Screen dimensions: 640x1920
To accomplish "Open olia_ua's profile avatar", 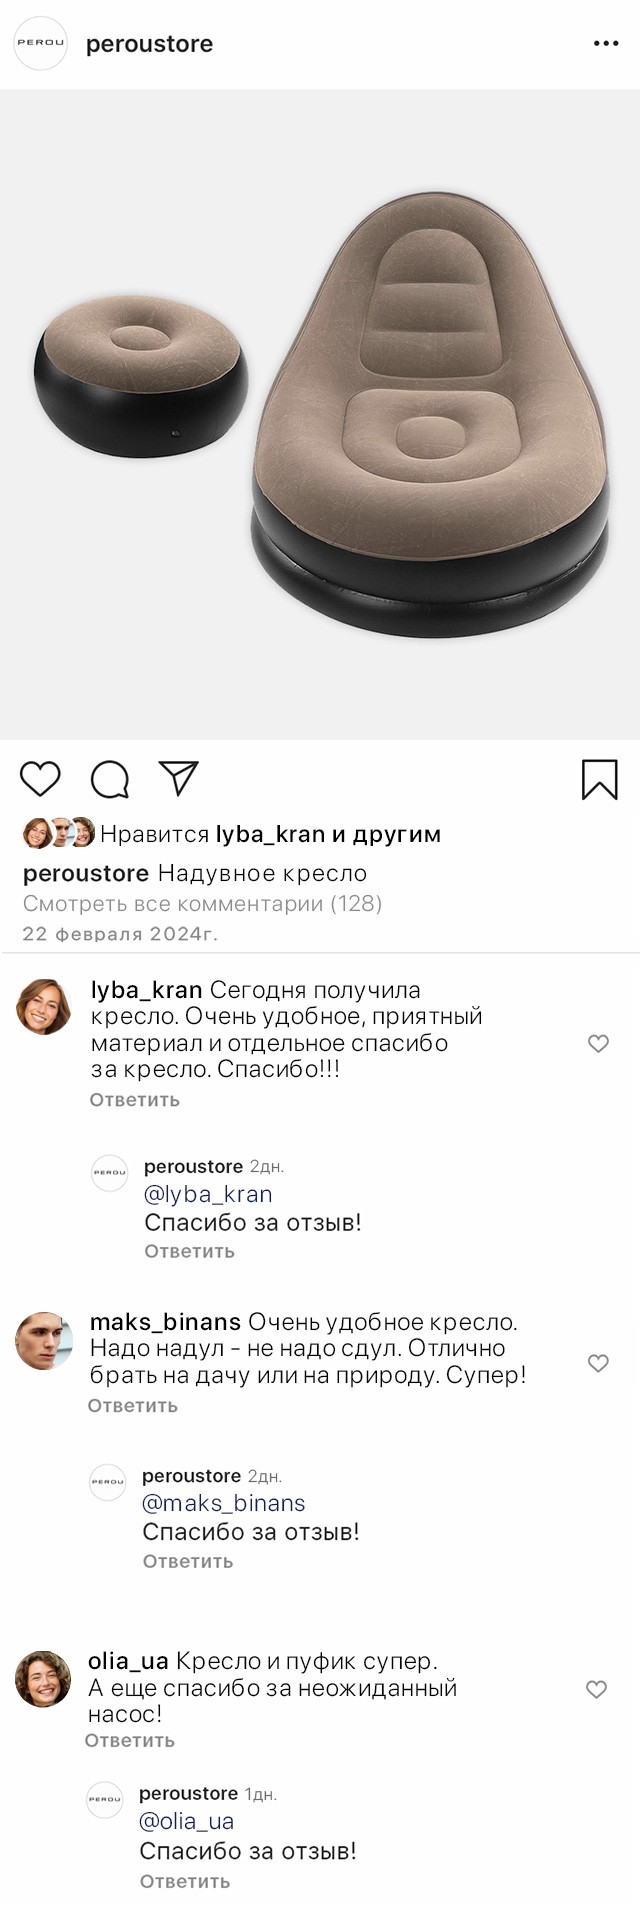I will pos(43,1679).
